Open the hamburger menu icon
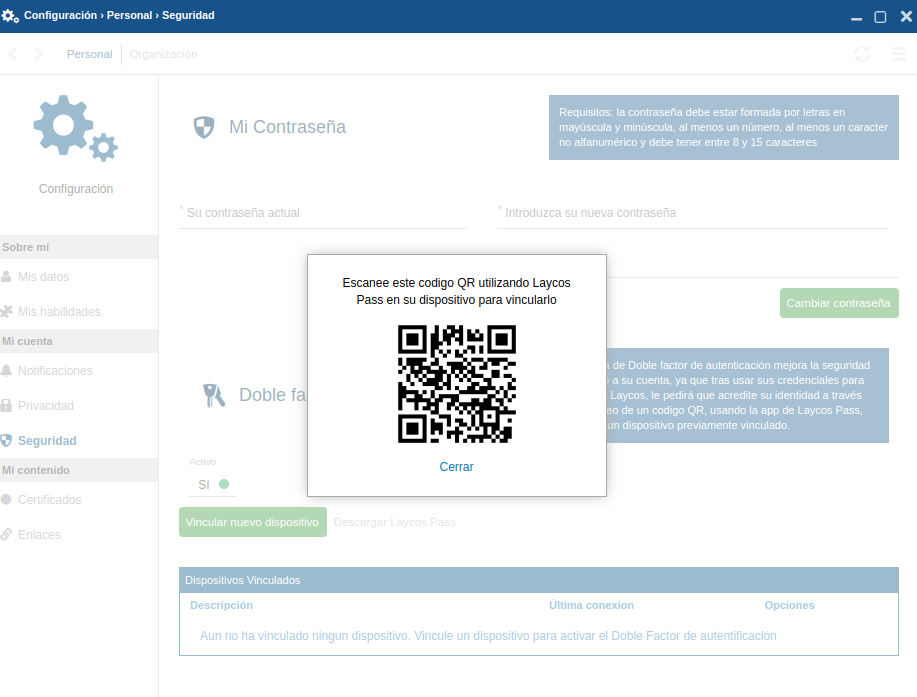The width and height of the screenshot is (917, 697). [x=899, y=54]
